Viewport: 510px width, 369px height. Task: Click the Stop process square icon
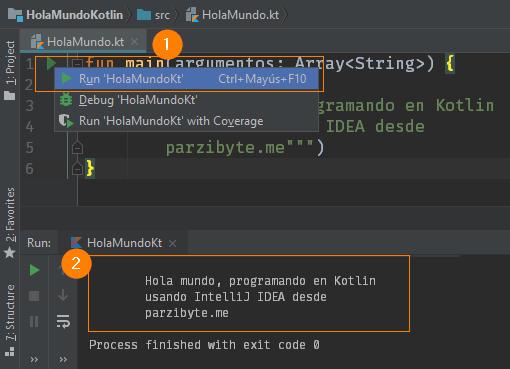coord(34,296)
